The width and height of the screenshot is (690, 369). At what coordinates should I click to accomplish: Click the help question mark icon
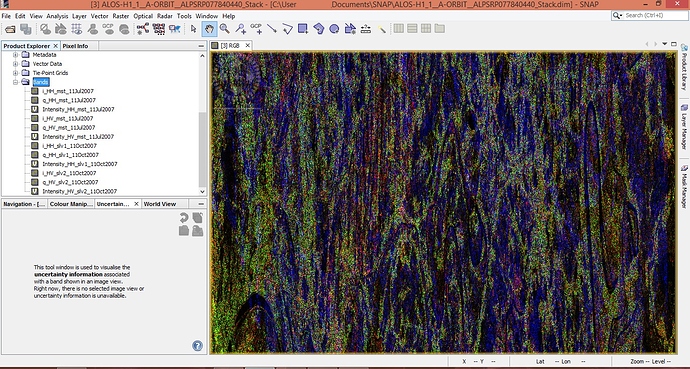tap(198, 346)
